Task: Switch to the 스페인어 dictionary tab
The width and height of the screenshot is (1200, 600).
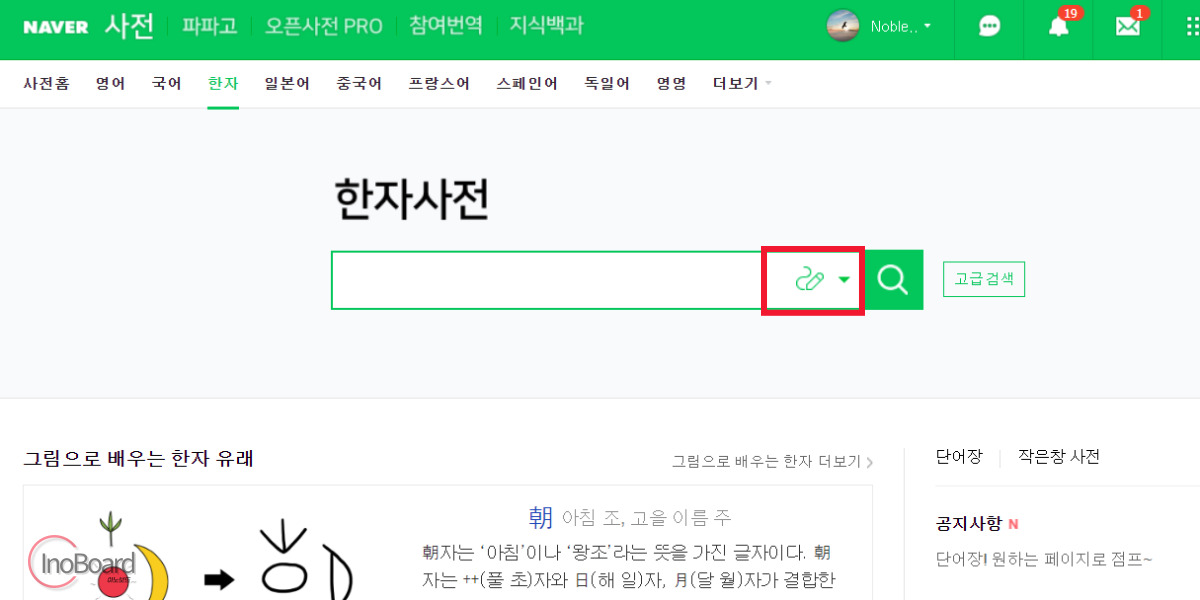Action: click(x=527, y=84)
